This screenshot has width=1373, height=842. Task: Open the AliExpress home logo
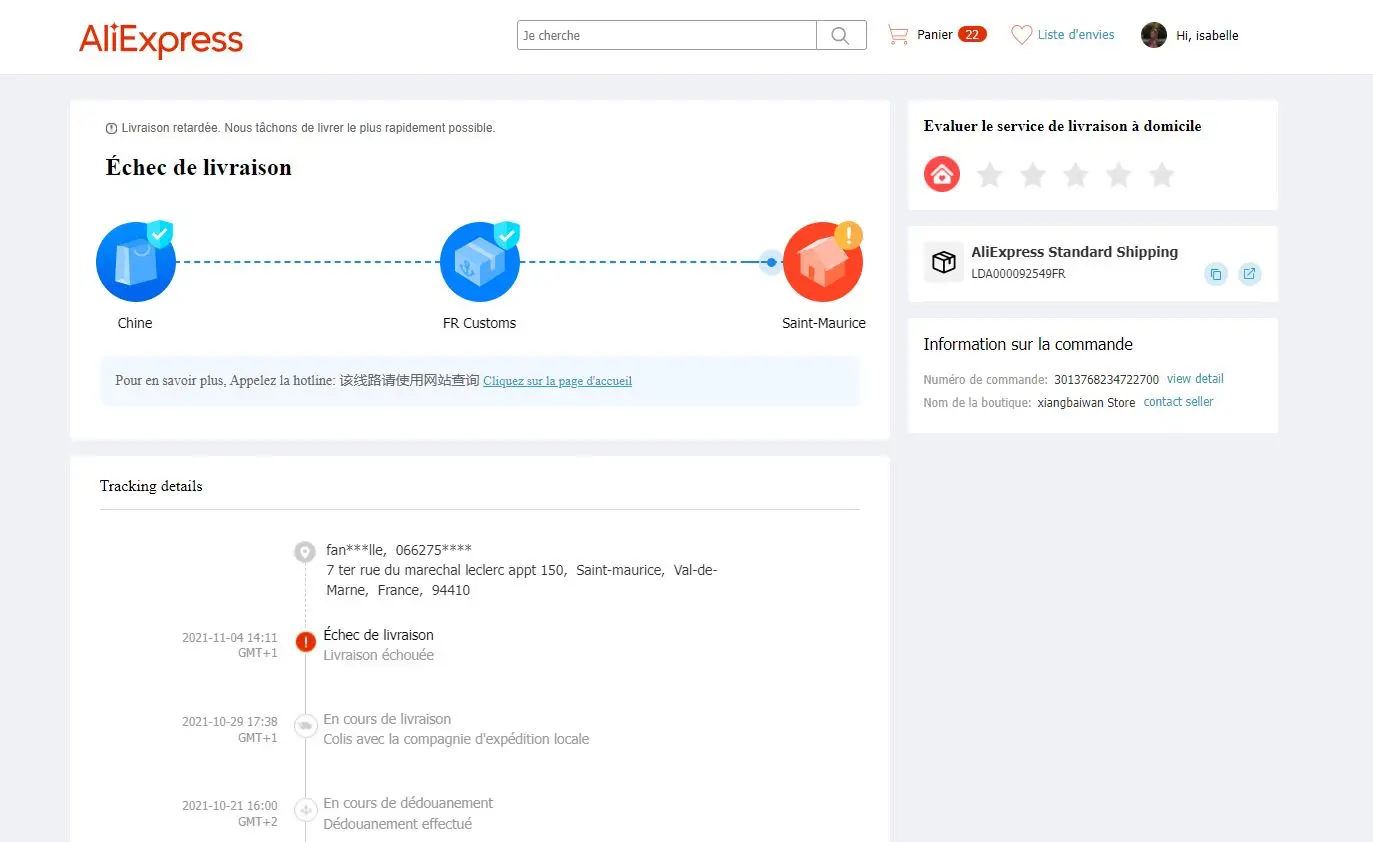[x=161, y=40]
